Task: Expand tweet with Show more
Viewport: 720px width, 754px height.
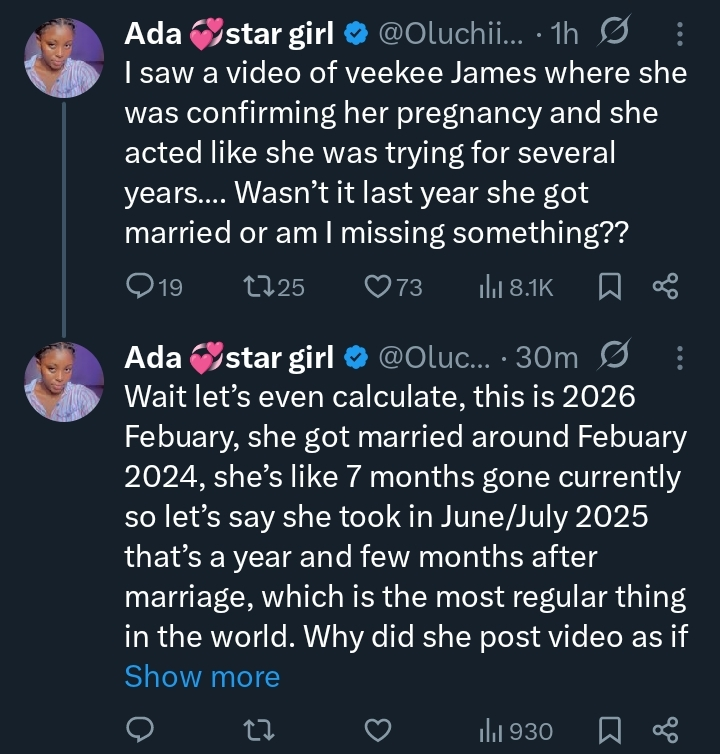Action: pos(202,677)
